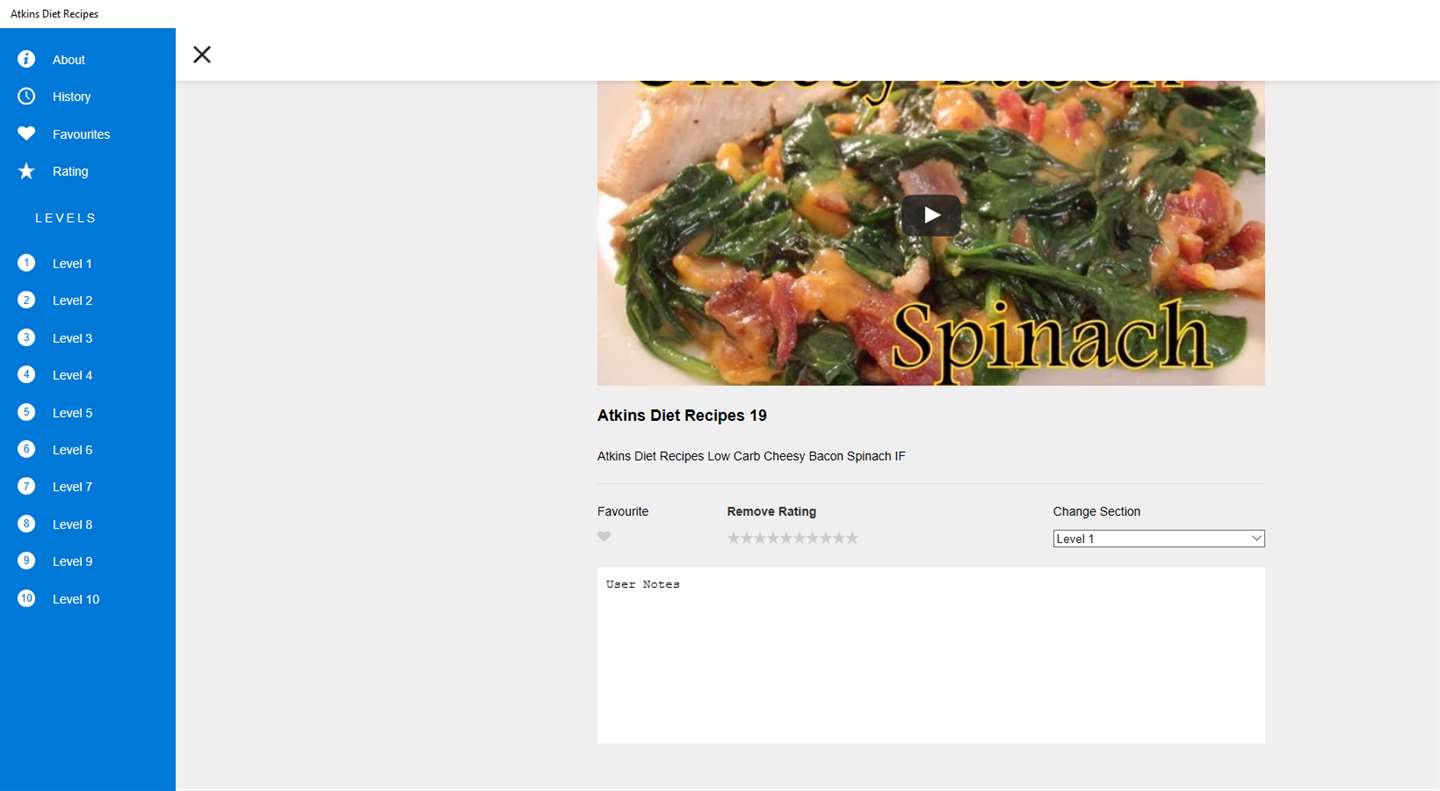Set rating to five stars
The image size is (1440, 791).
786,538
